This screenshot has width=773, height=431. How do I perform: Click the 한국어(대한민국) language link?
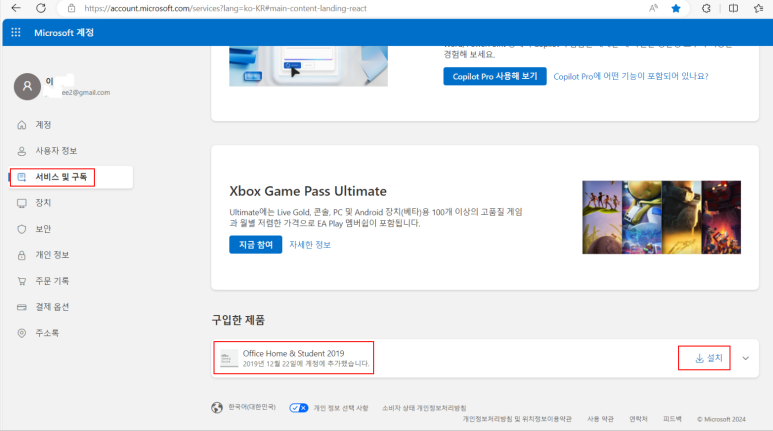(x=252, y=407)
